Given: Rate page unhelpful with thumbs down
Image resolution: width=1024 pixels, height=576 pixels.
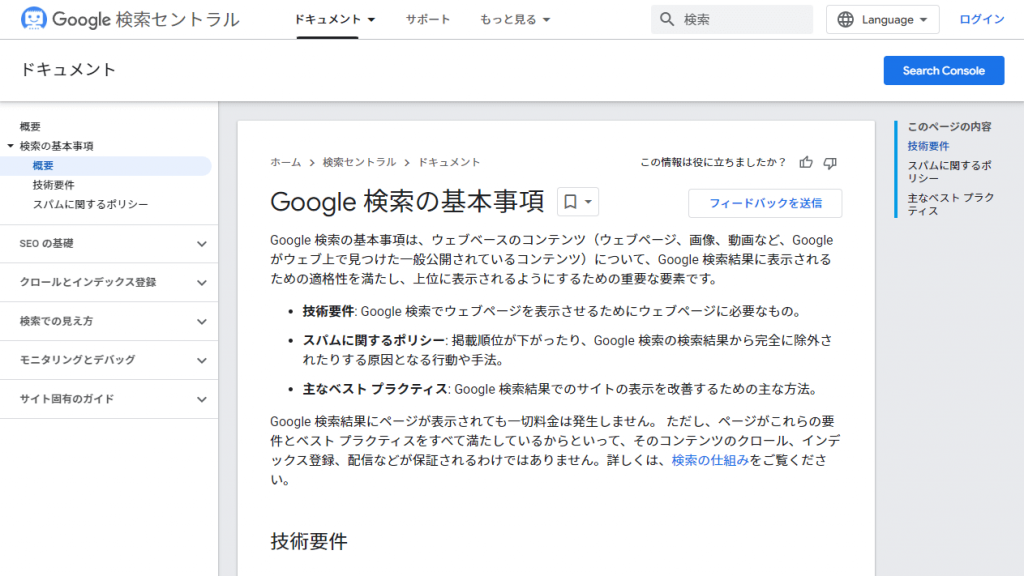Looking at the screenshot, I should coord(830,163).
